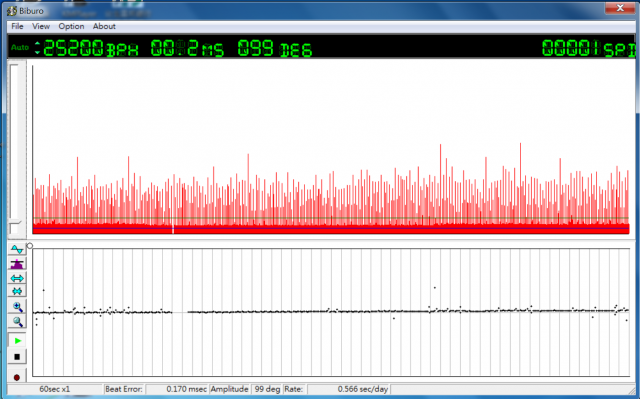Click the purple histogram icon

pos(17,264)
